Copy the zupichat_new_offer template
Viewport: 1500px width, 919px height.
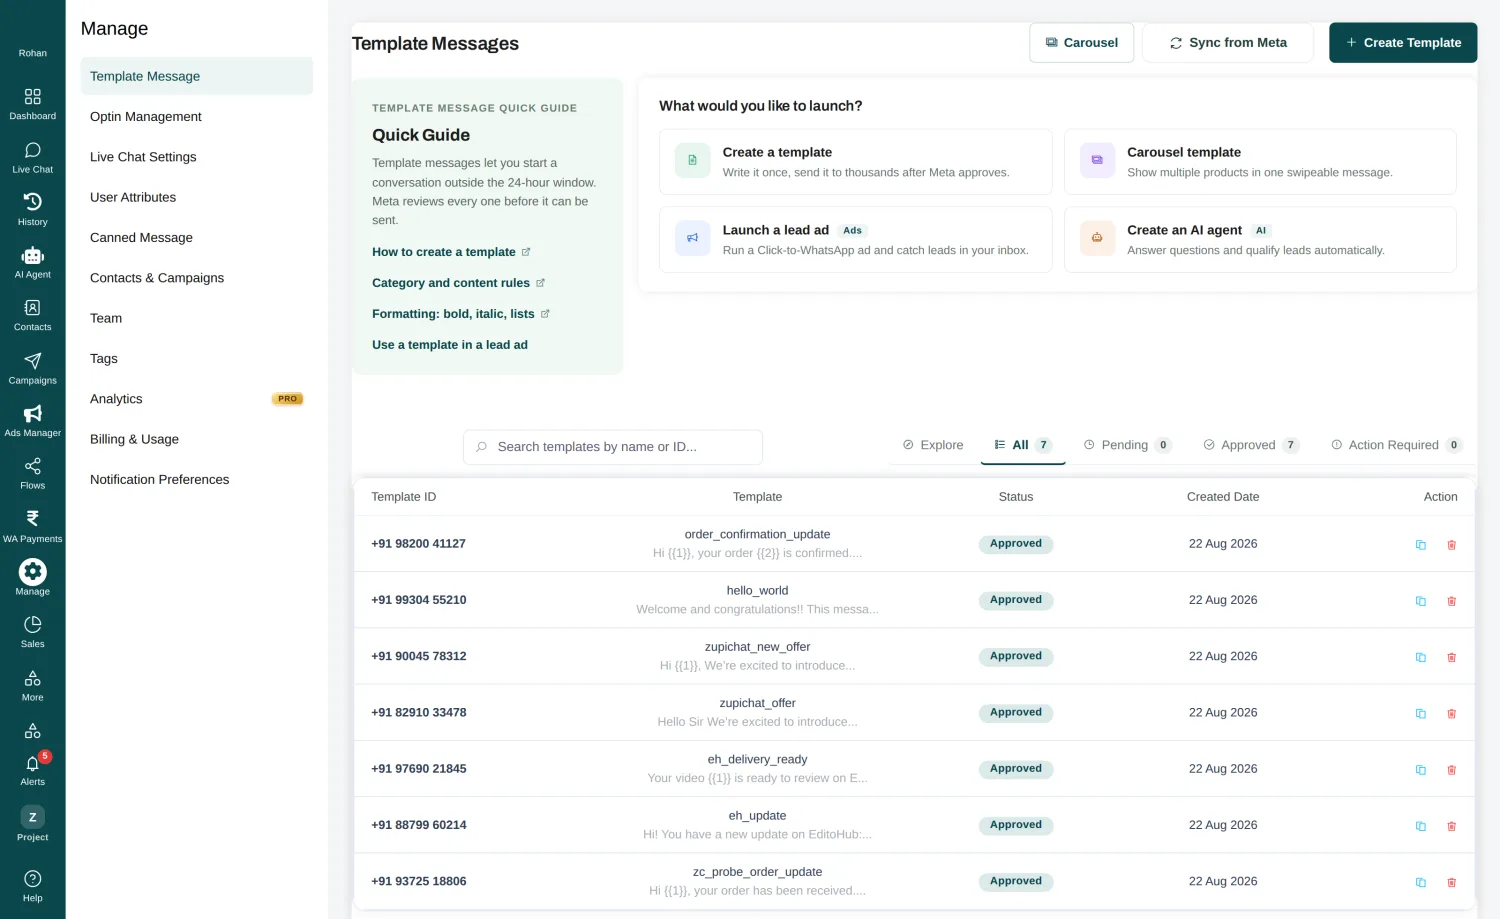tap(1420, 657)
